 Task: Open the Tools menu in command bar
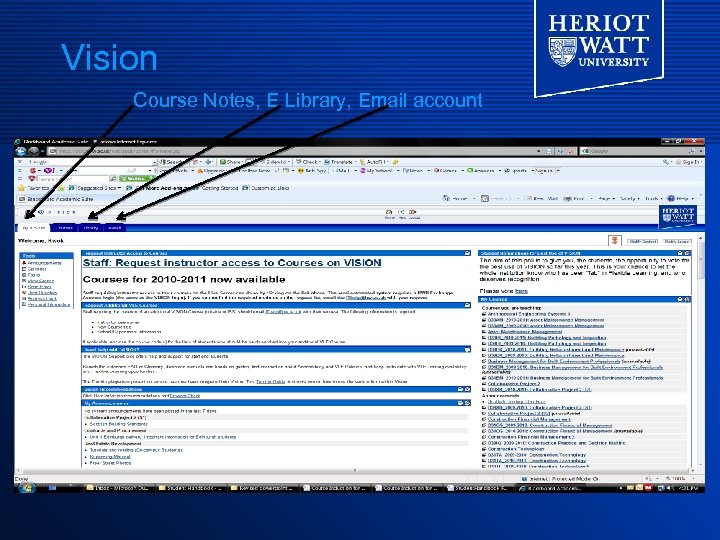[x=653, y=198]
